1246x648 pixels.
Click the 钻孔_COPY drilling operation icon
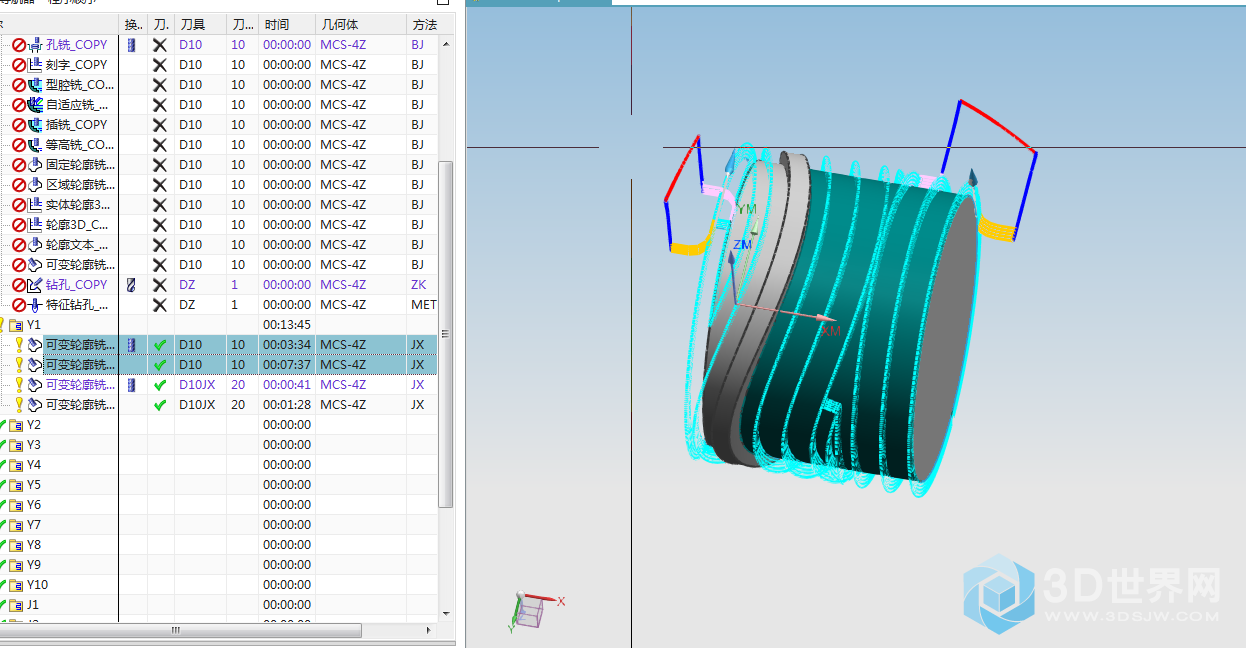pos(35,284)
